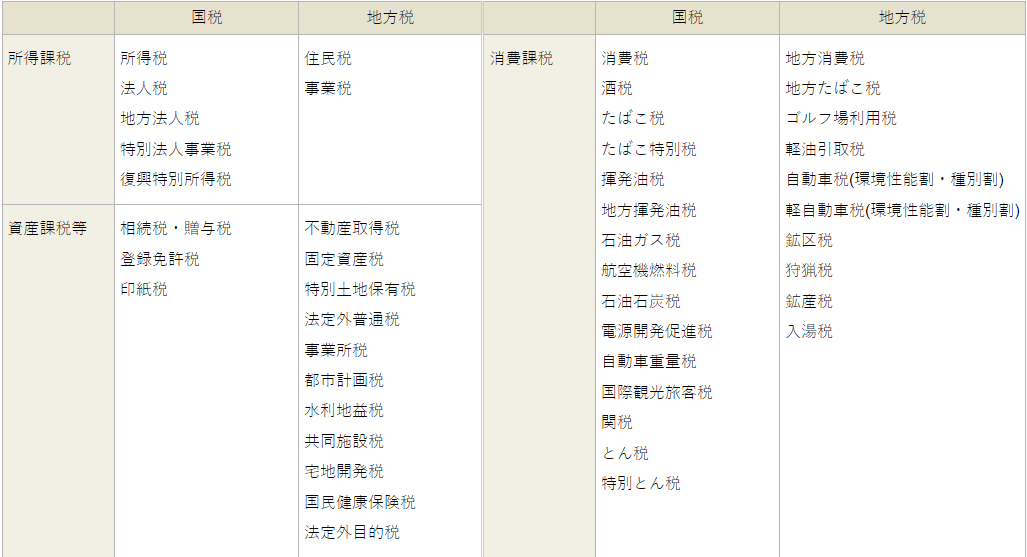Viewport: 1027px width, 557px height.
Task: Click the 地方税 header above 住民税
Action: 390,18
